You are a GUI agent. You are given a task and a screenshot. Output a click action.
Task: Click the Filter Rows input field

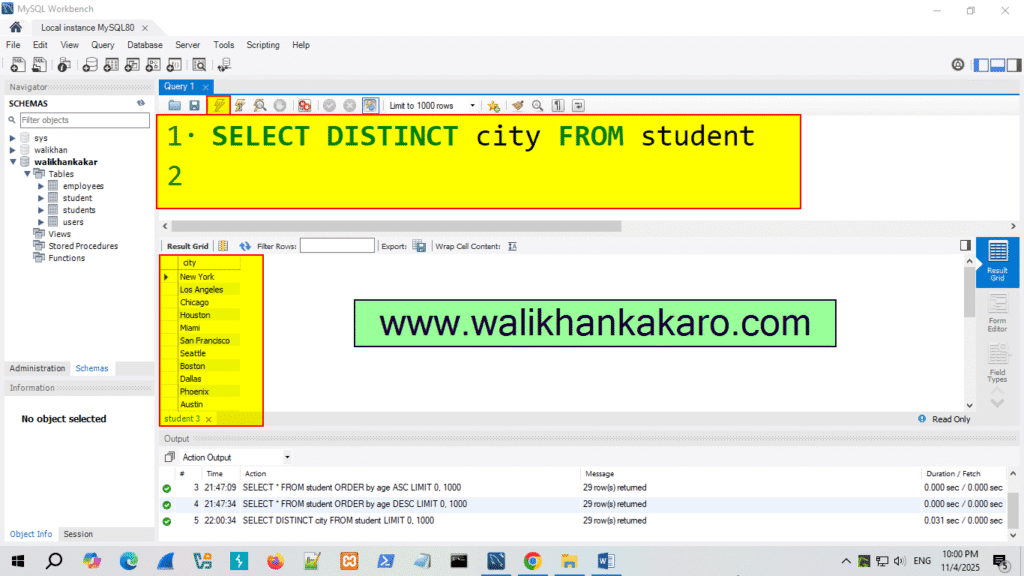(x=337, y=246)
